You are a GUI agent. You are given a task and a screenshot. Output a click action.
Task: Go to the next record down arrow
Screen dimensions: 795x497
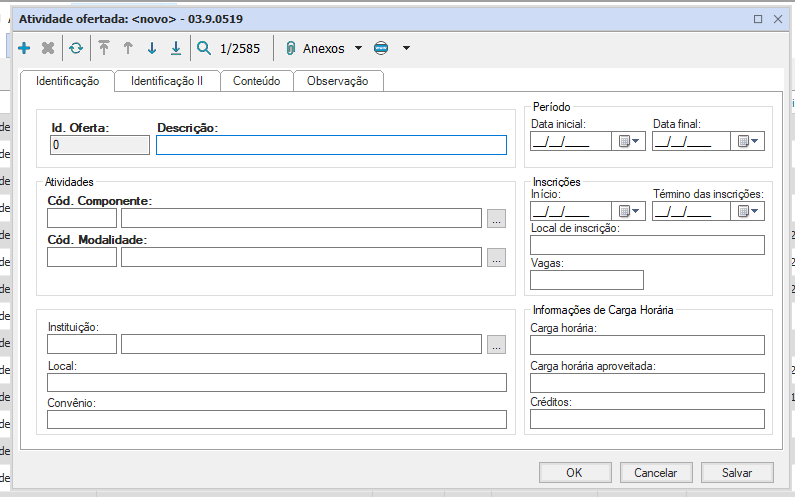(x=152, y=48)
